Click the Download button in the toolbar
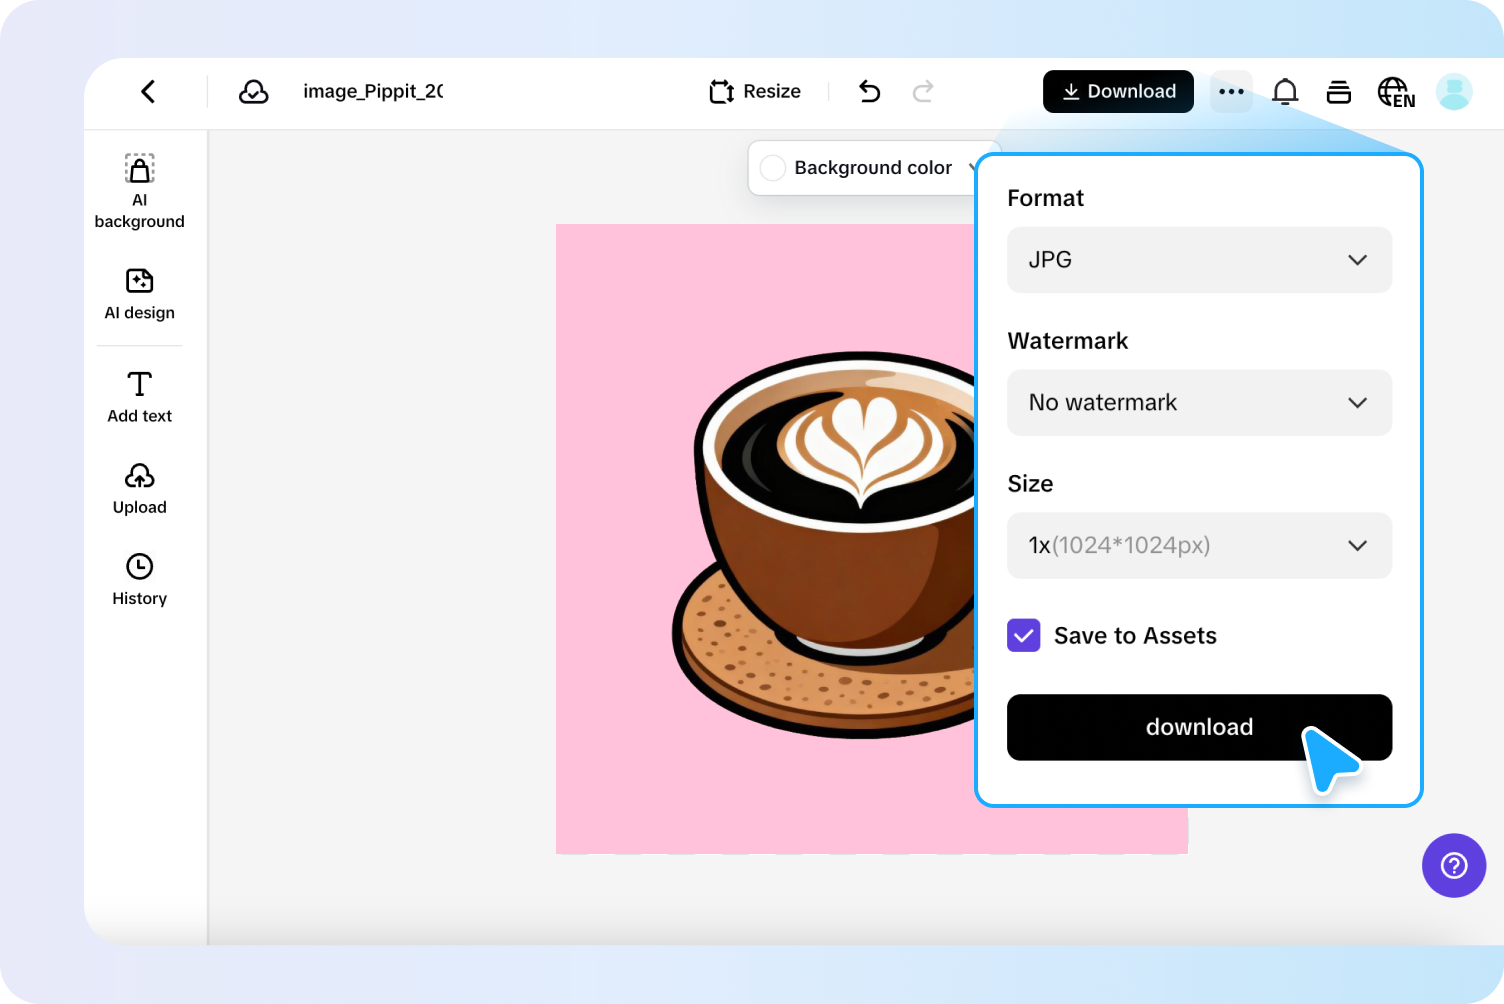This screenshot has width=1504, height=1004. click(1118, 91)
